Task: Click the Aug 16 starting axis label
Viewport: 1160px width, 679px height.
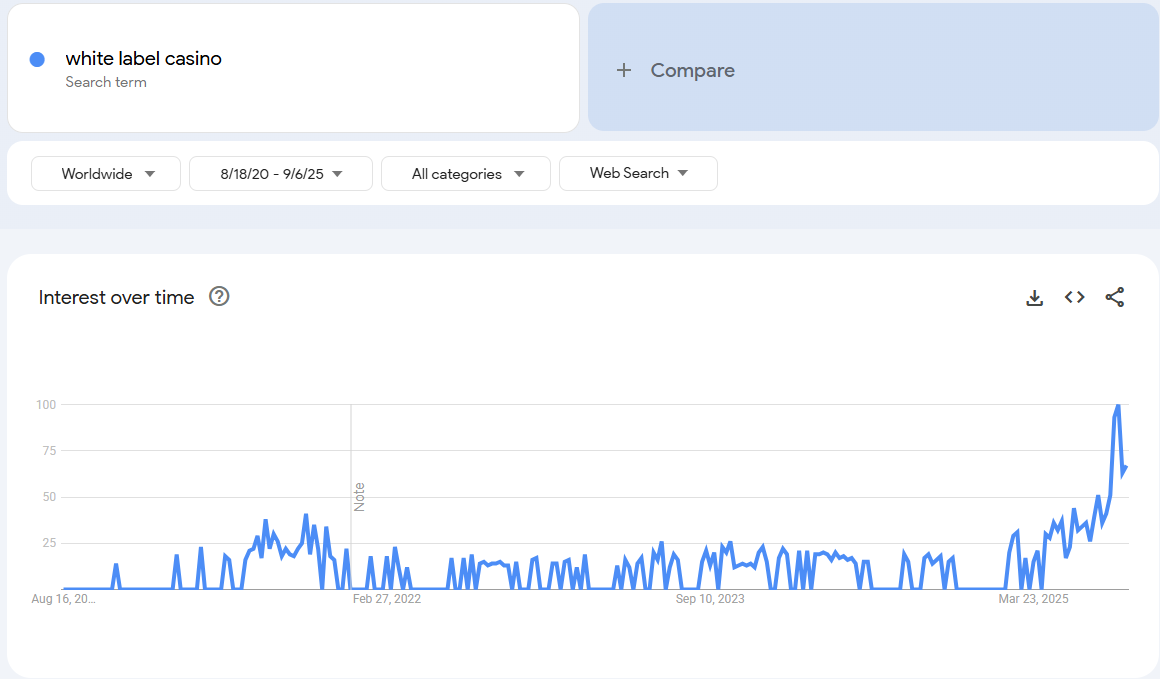Action: pos(64,599)
